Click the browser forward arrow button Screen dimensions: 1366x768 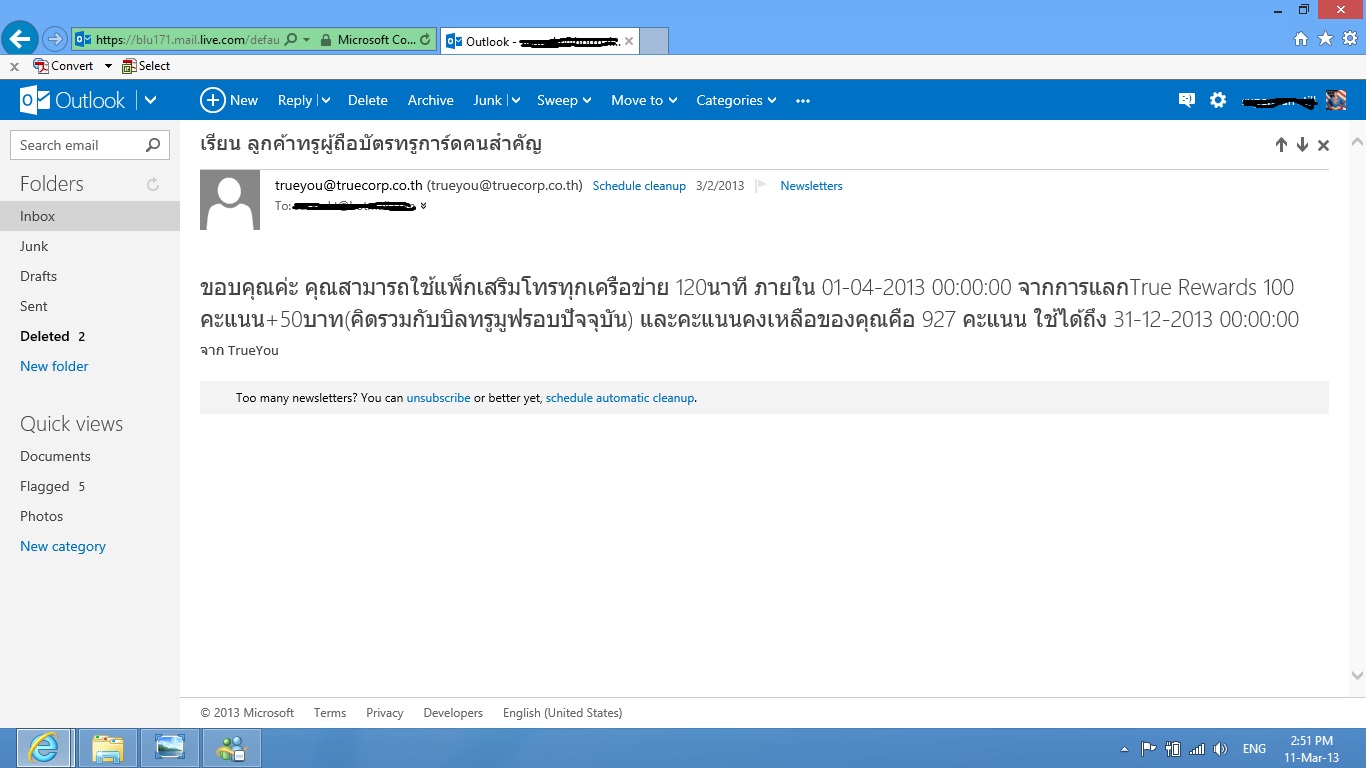55,39
